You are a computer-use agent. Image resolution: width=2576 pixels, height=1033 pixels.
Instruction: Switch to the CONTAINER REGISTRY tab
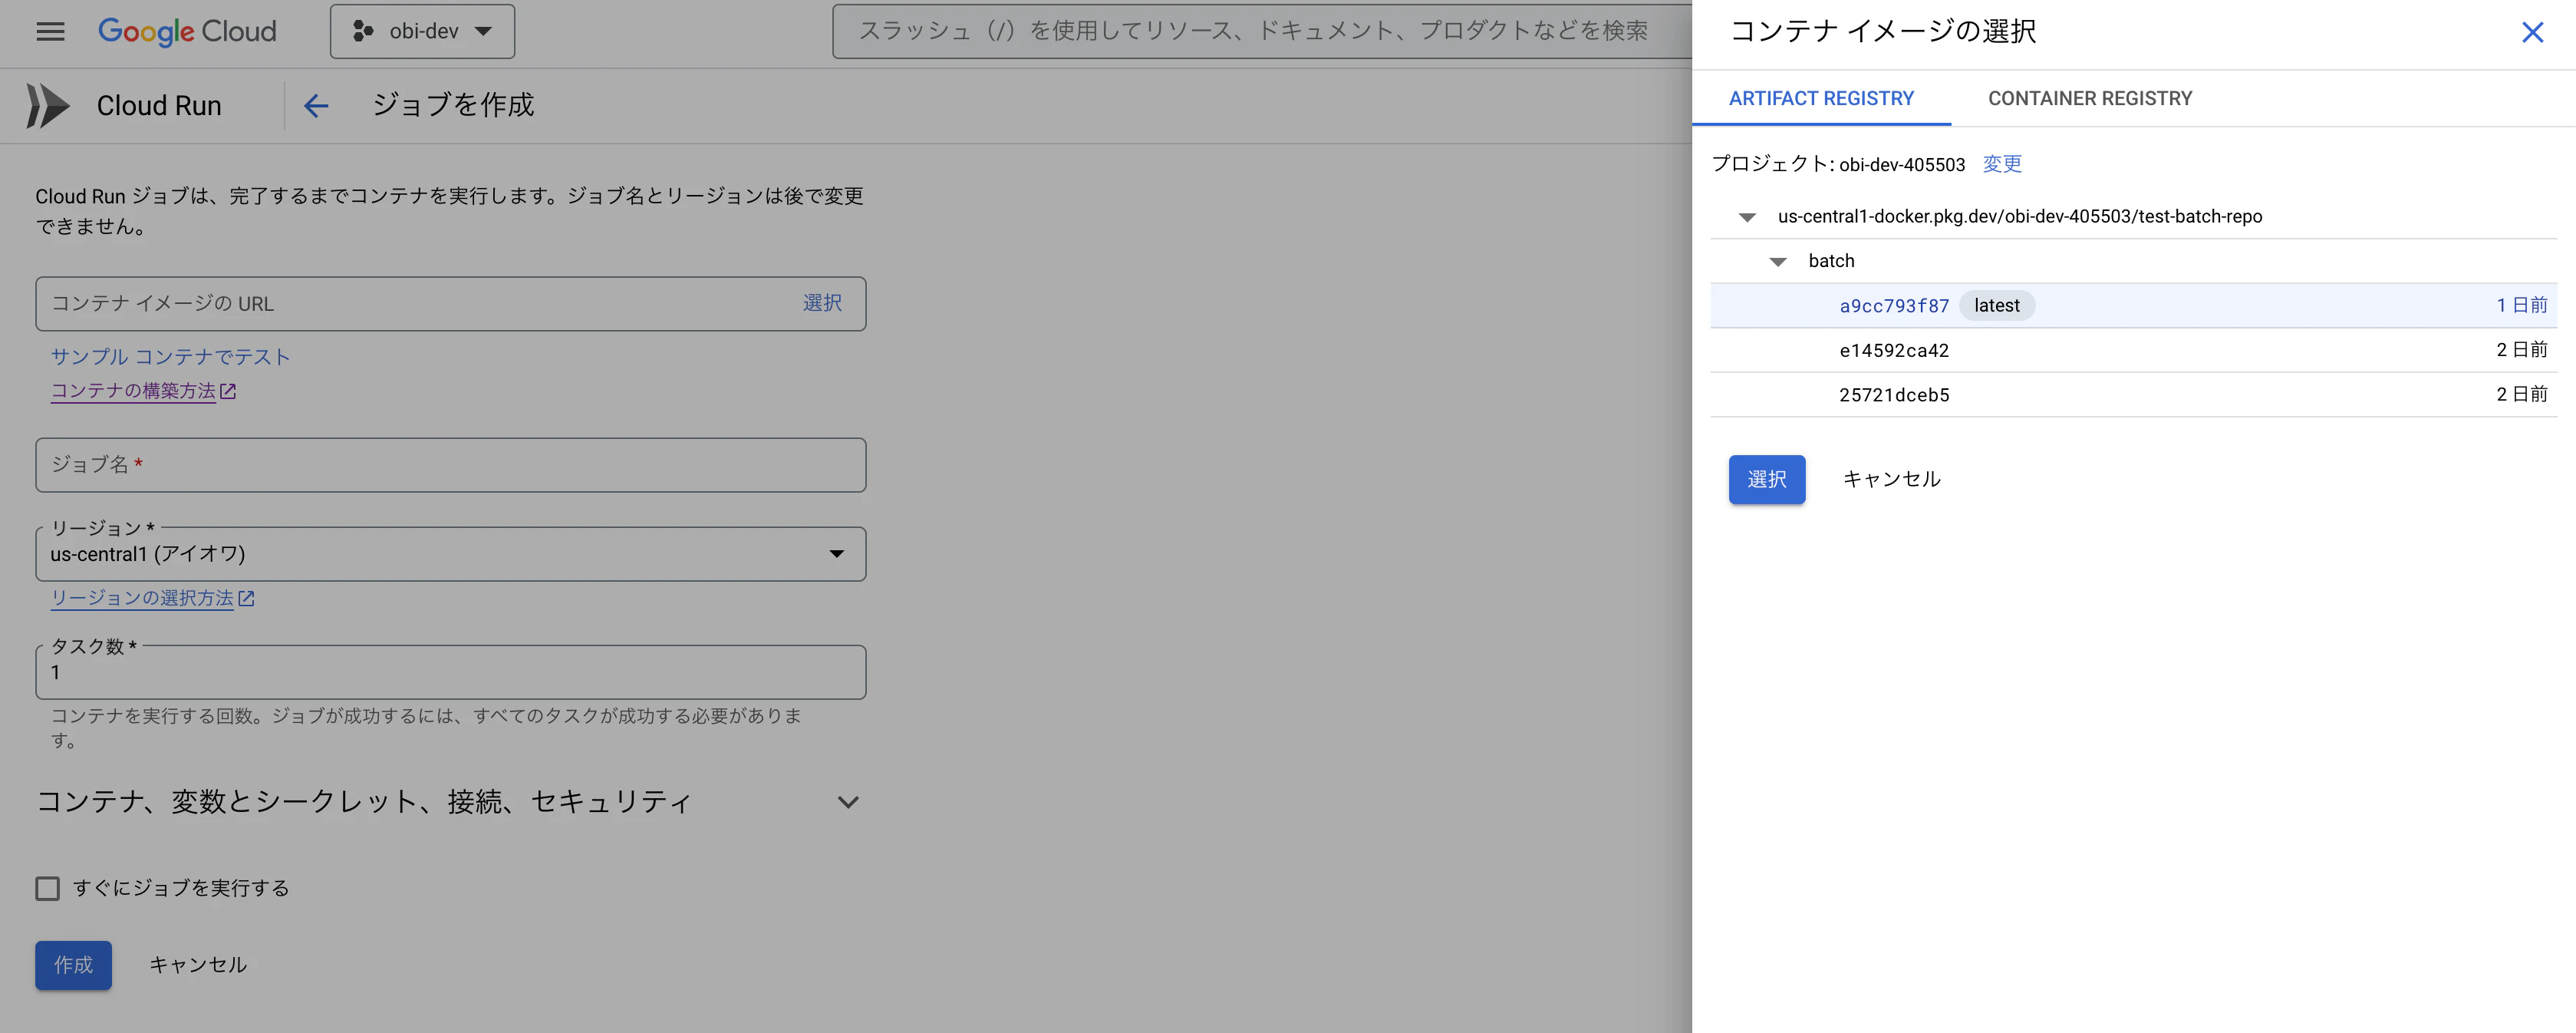(2090, 98)
